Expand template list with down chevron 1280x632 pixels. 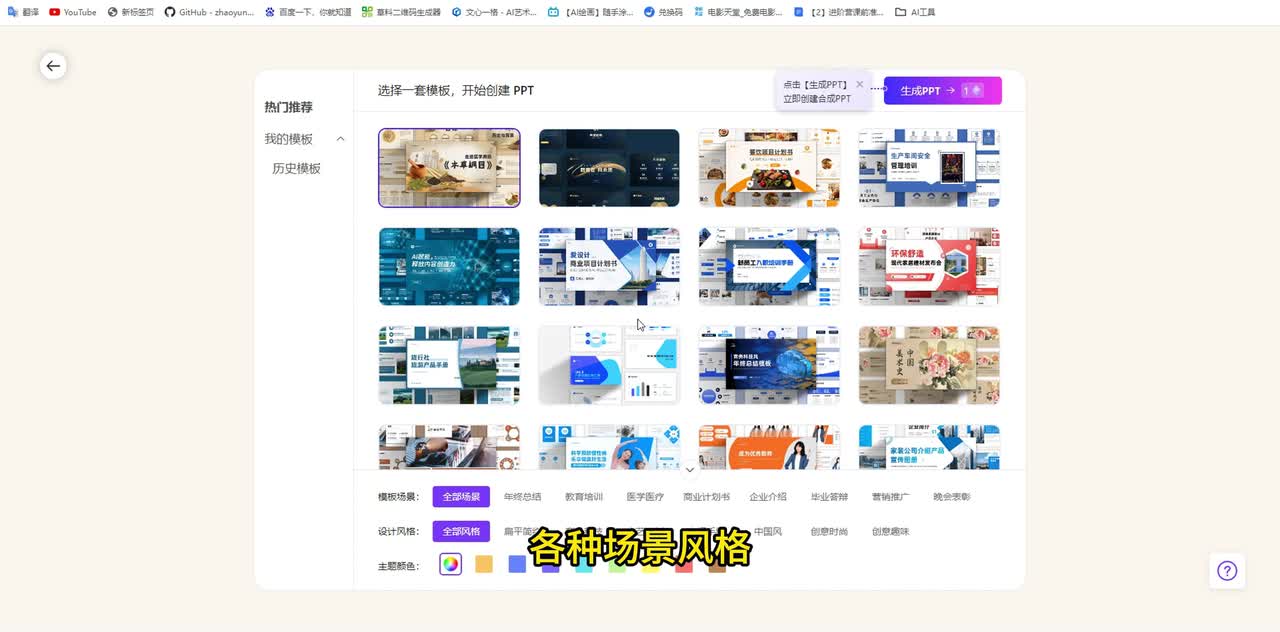click(x=690, y=469)
